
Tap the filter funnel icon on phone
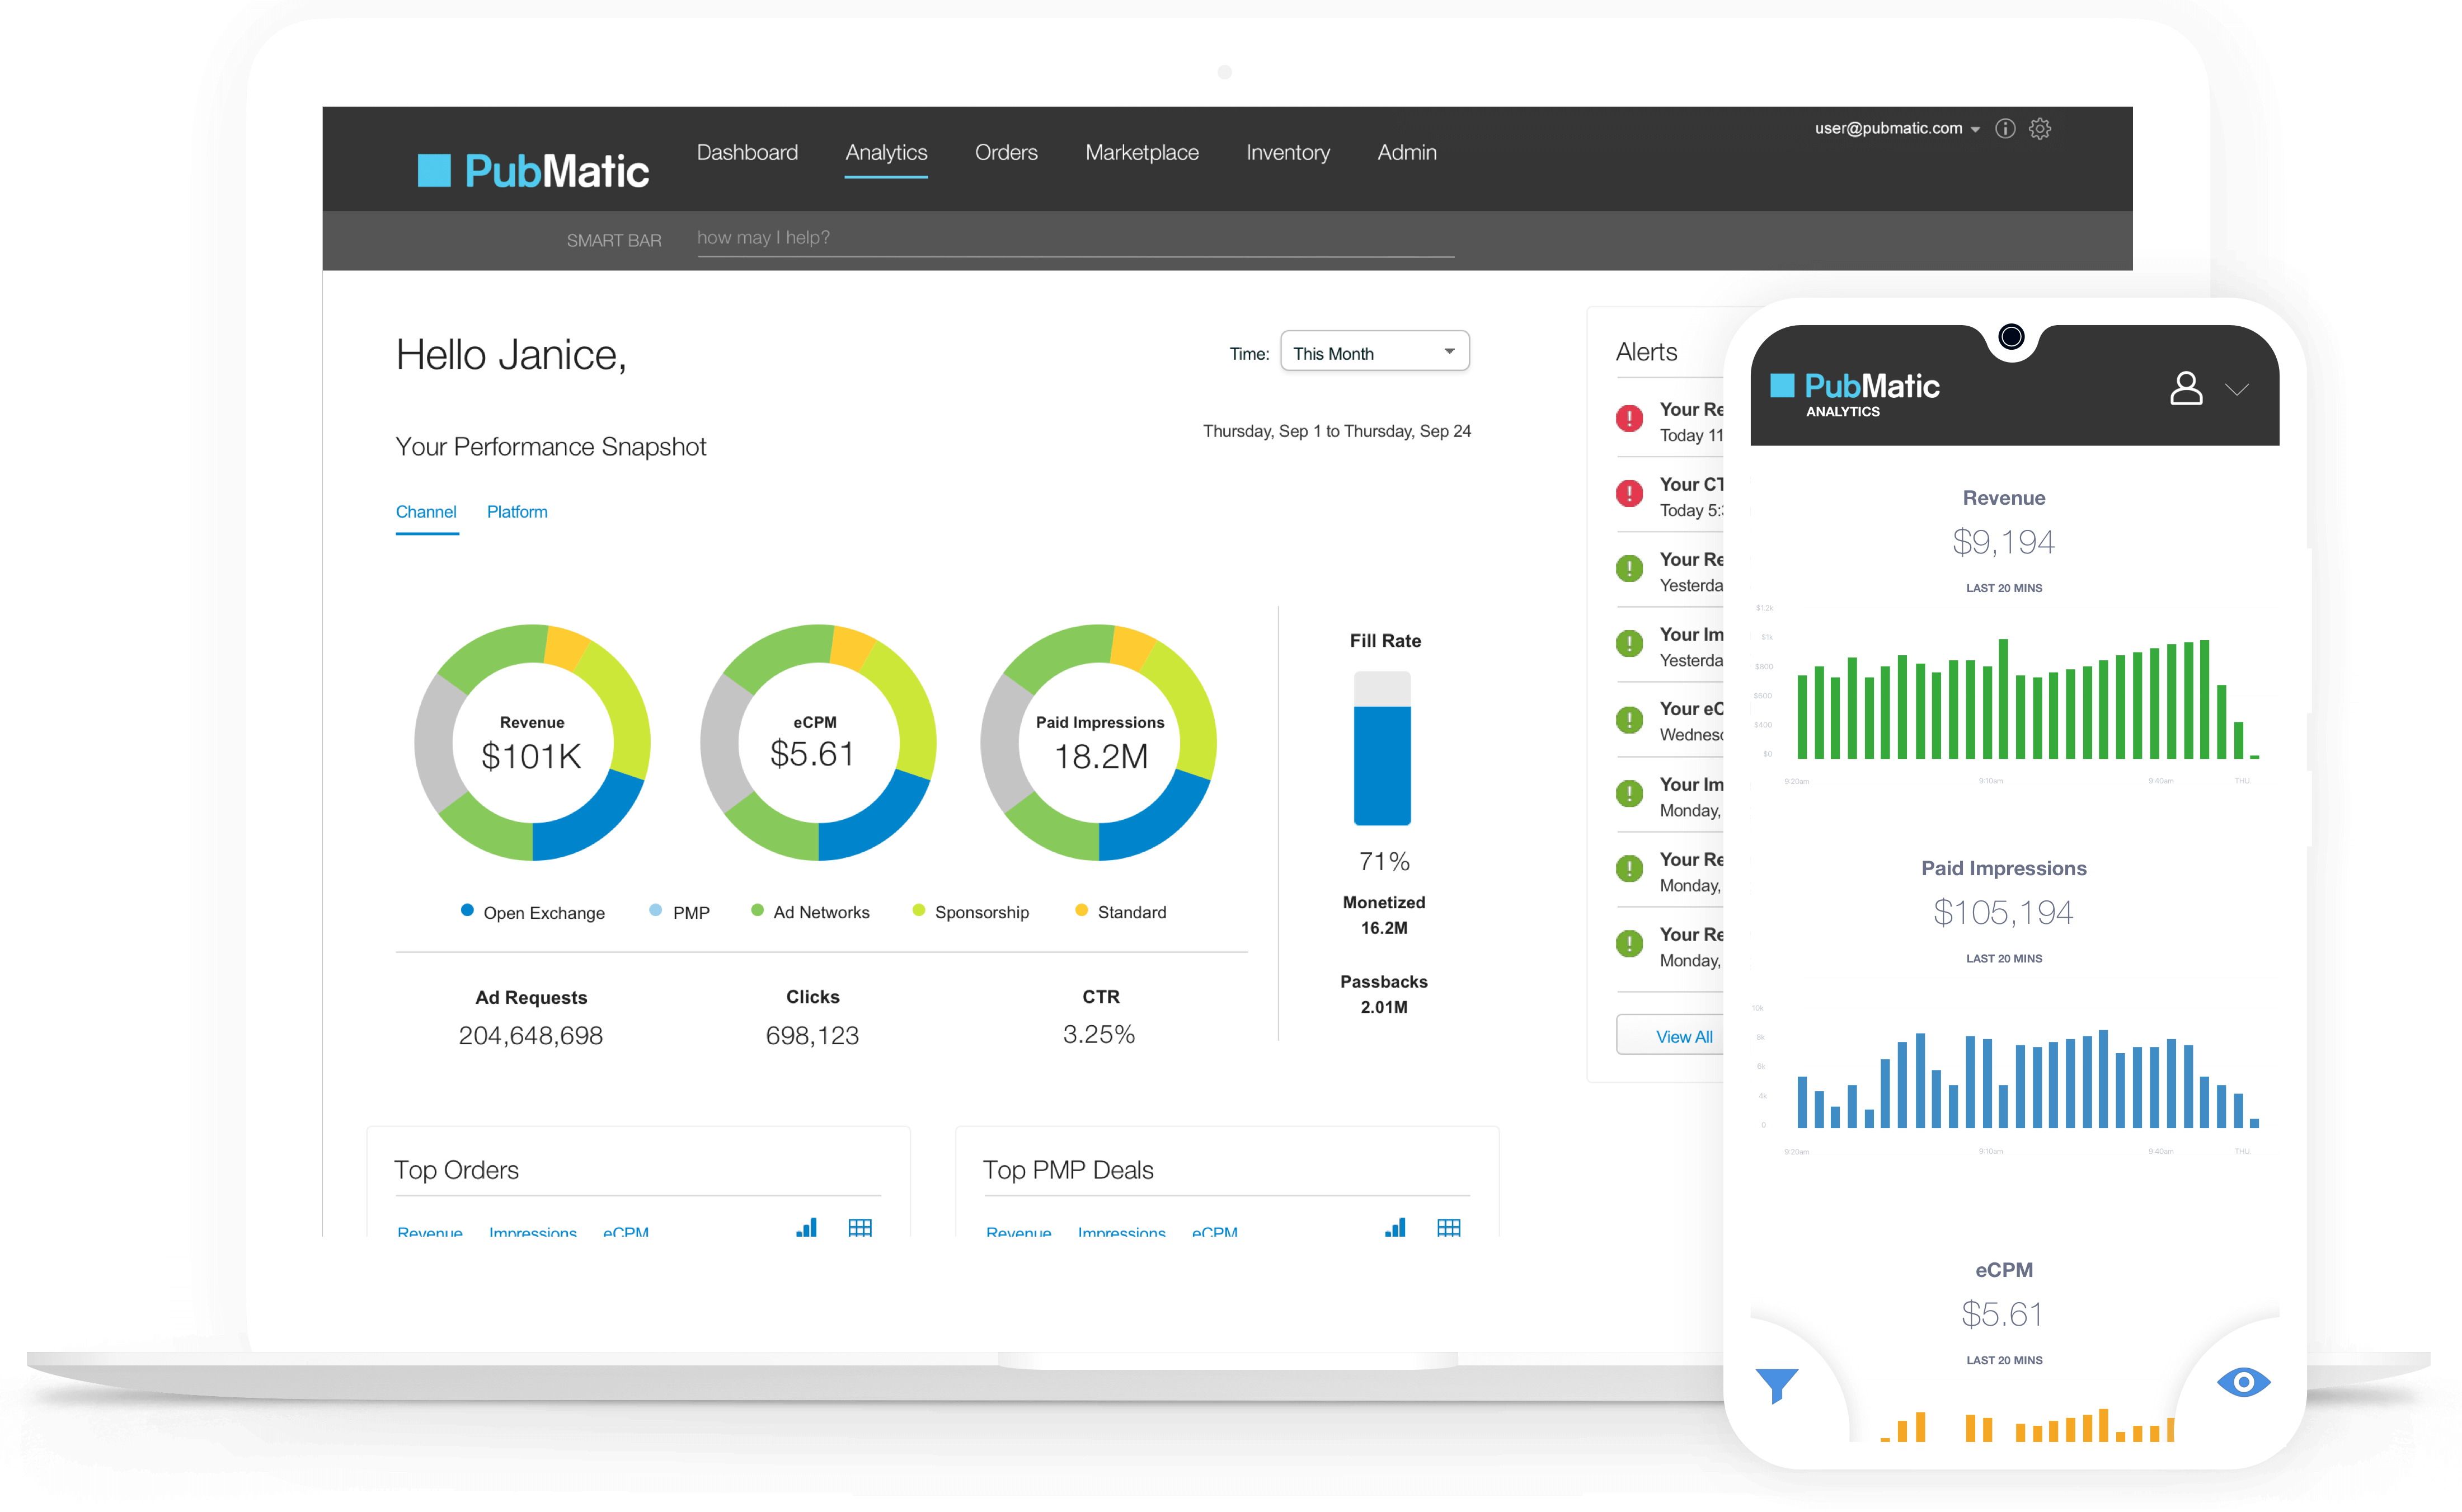click(1777, 1385)
